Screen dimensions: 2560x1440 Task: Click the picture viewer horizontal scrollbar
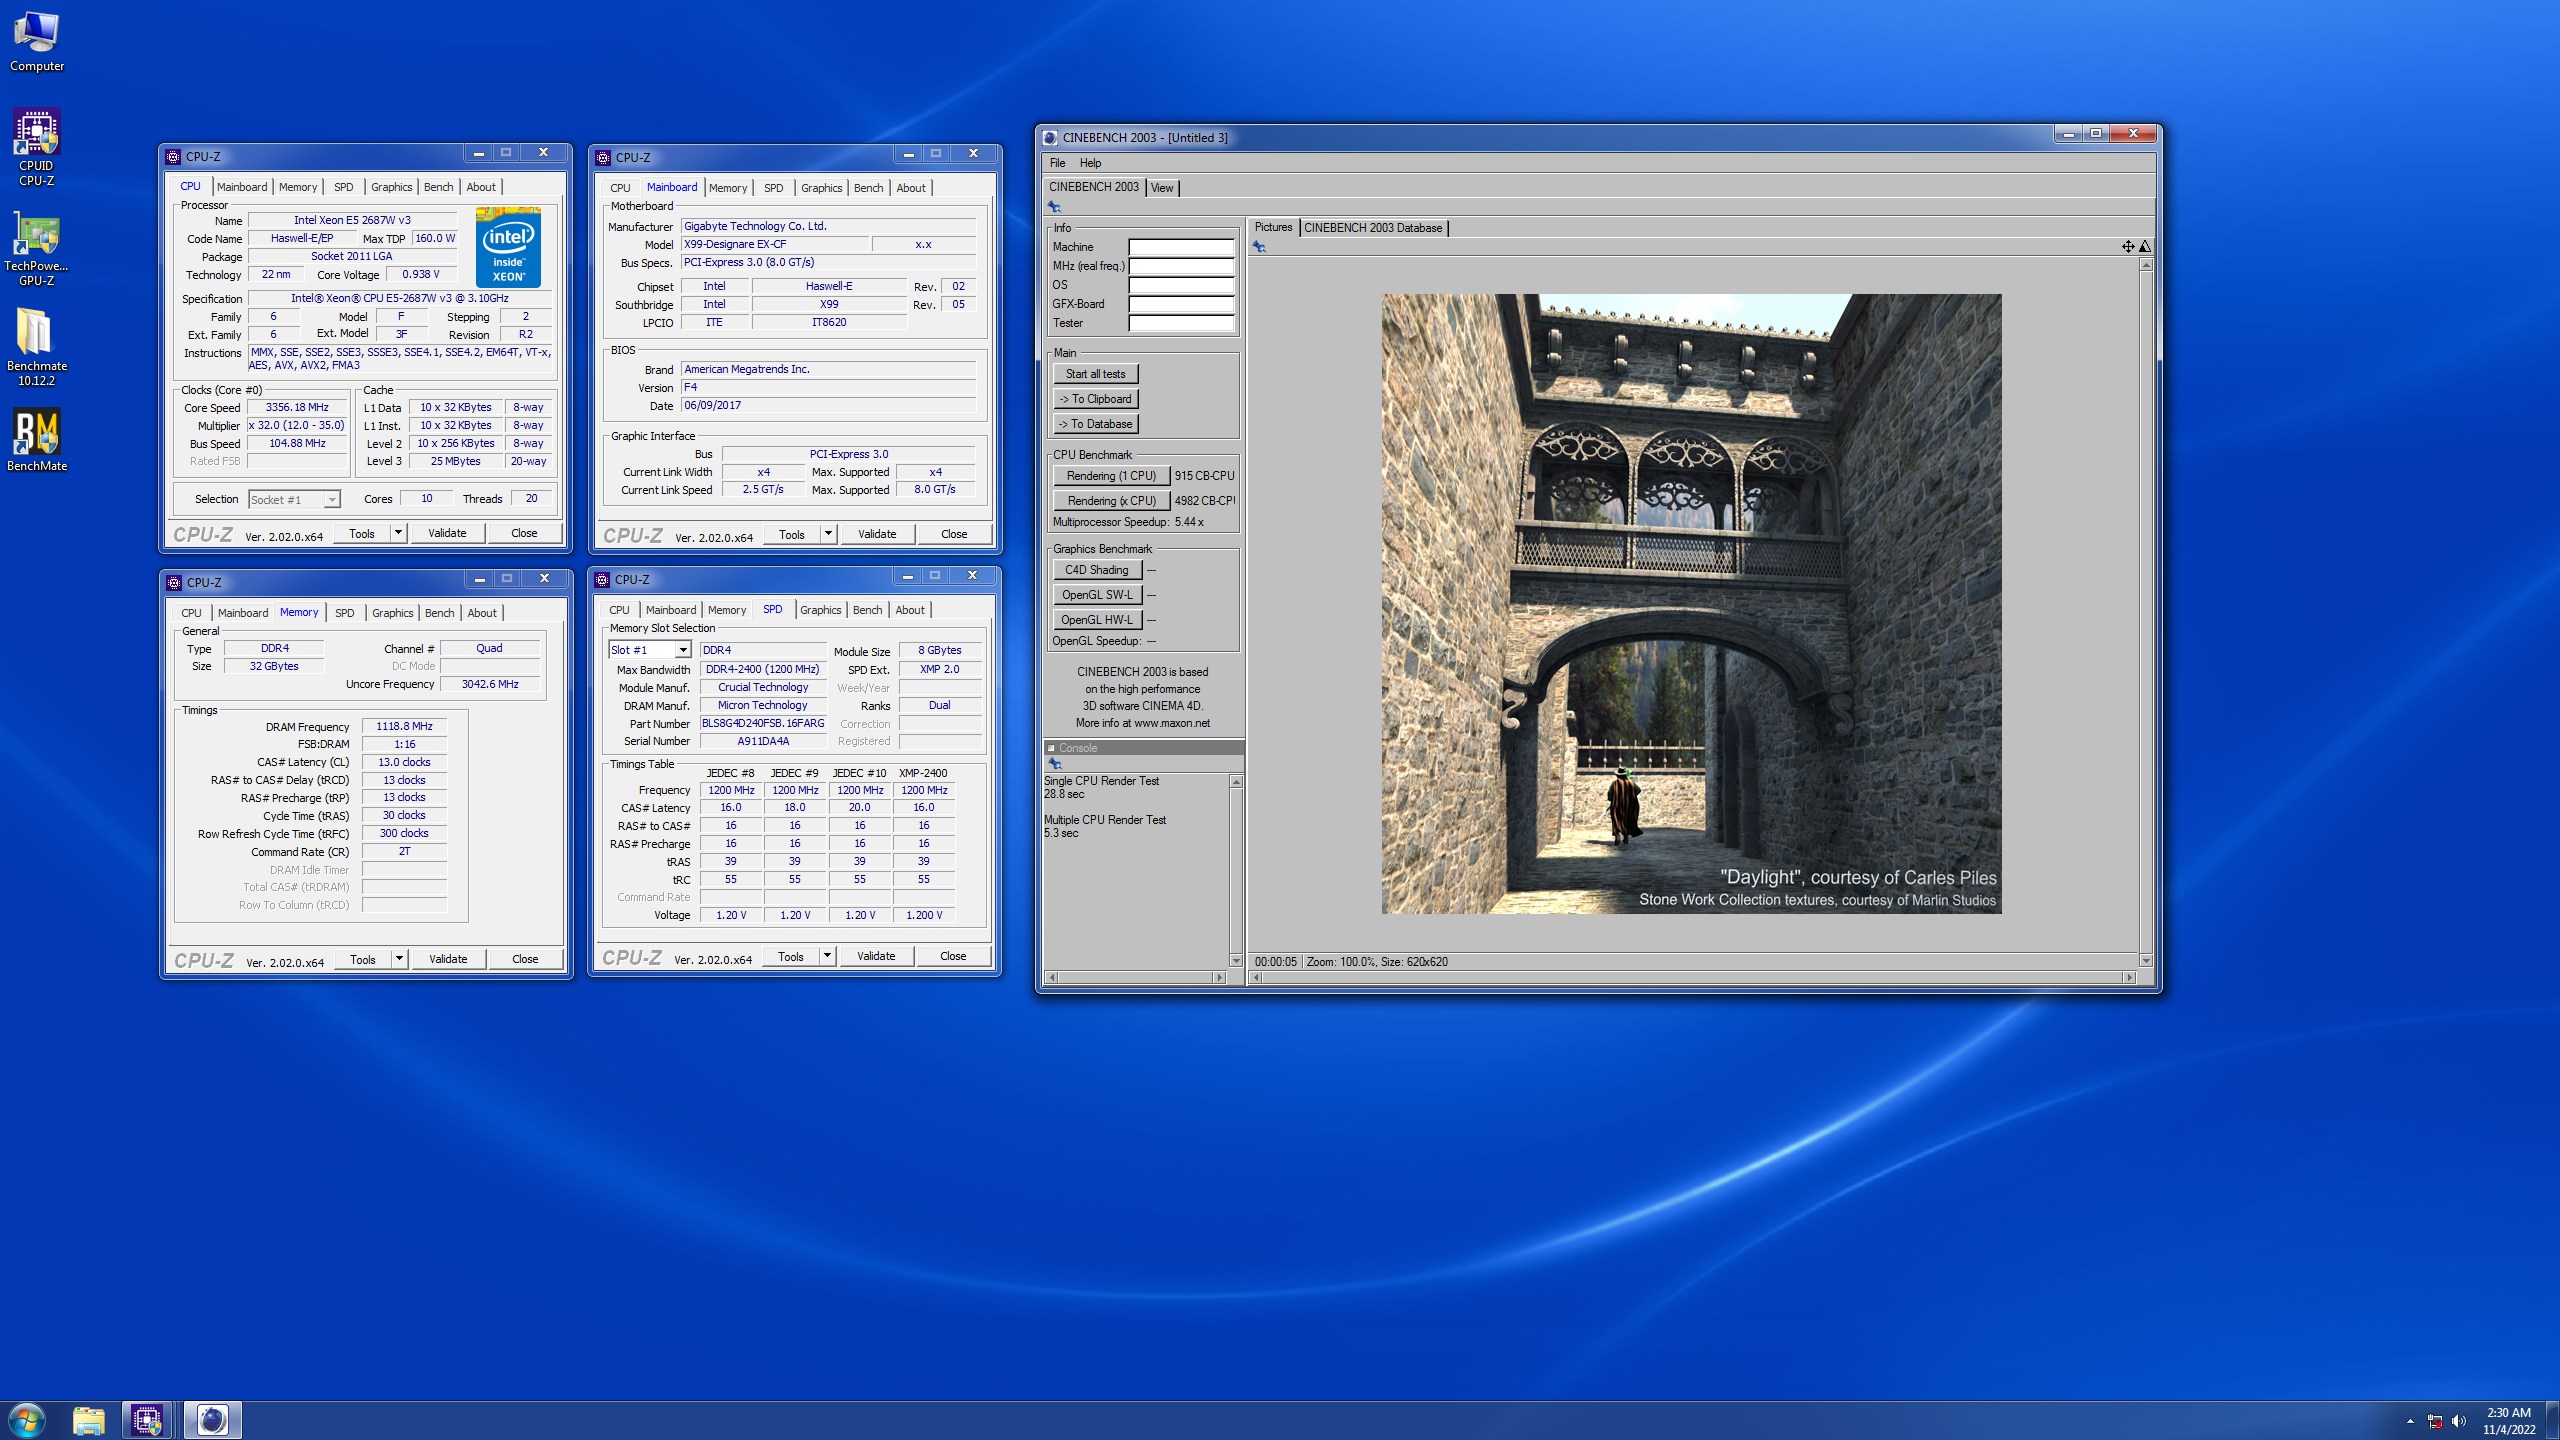click(x=1693, y=977)
